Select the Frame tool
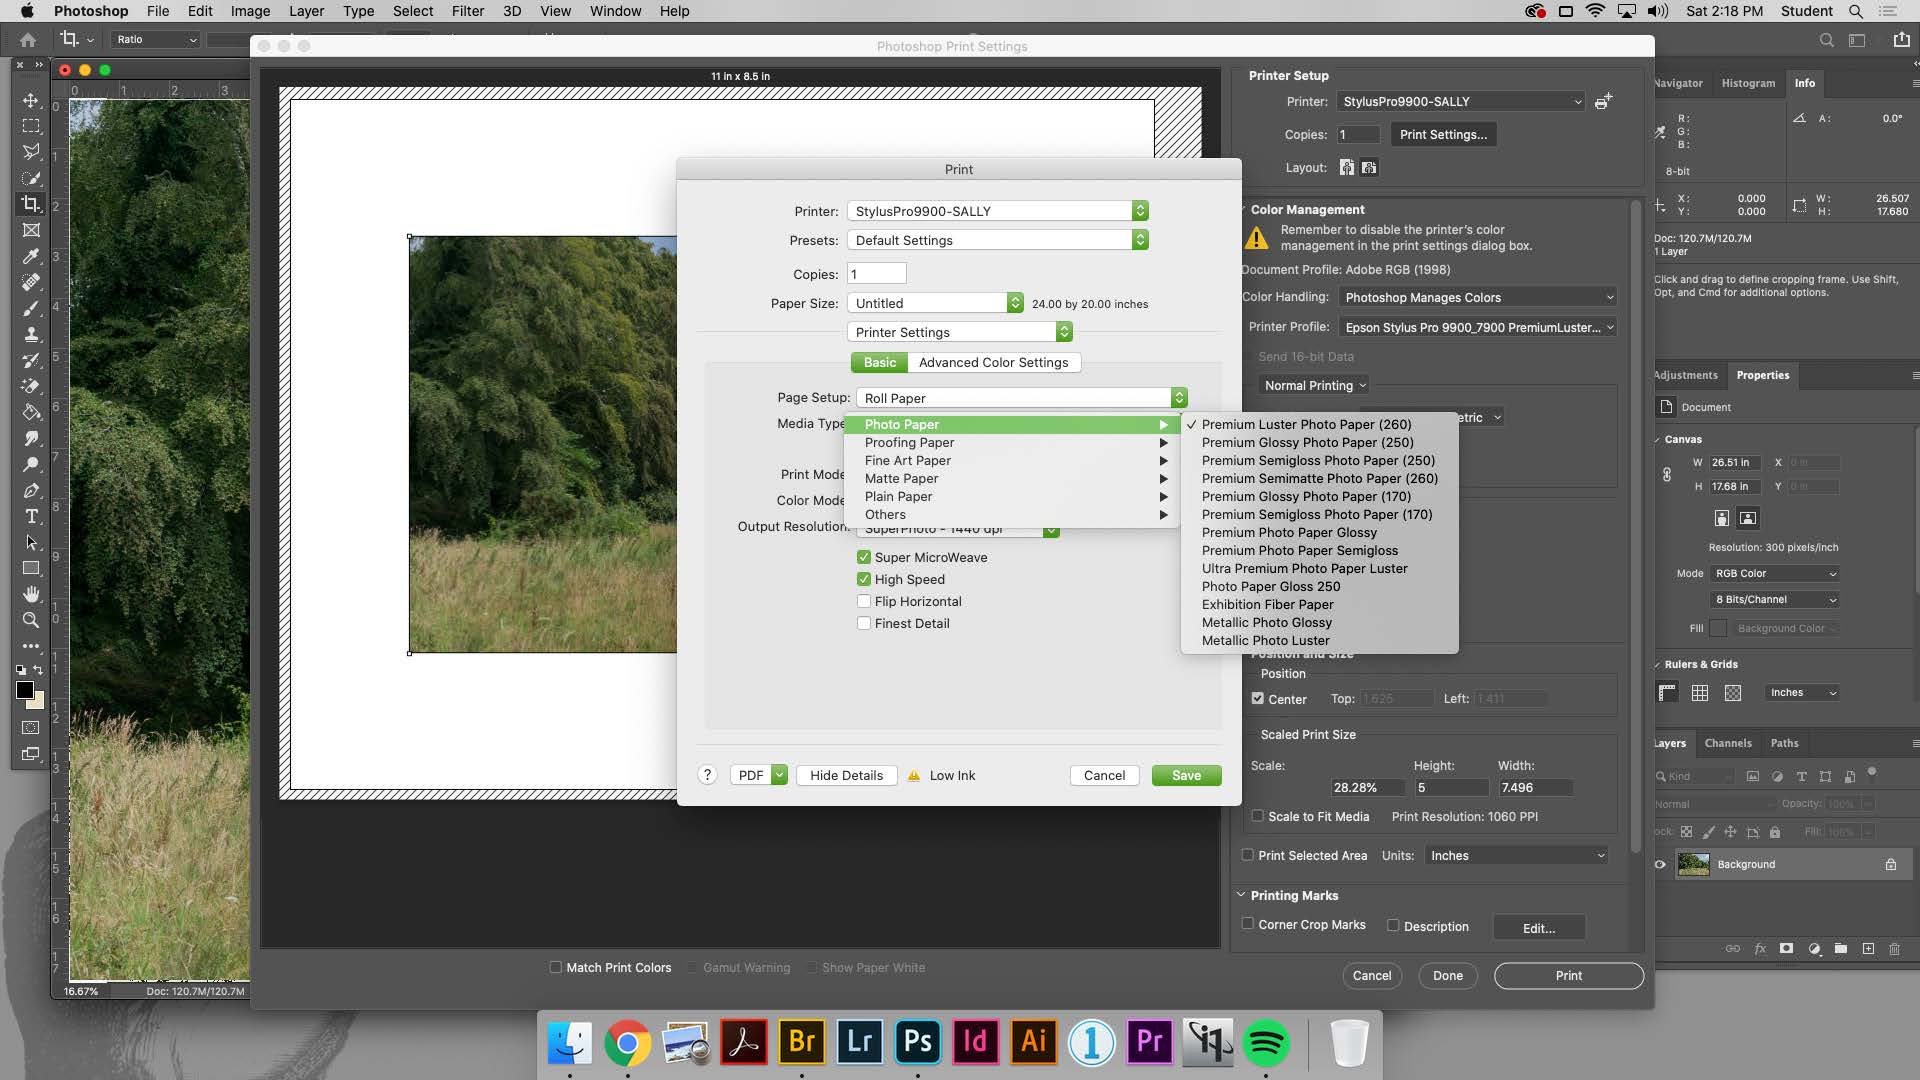The height and width of the screenshot is (1080, 1920). (31, 230)
